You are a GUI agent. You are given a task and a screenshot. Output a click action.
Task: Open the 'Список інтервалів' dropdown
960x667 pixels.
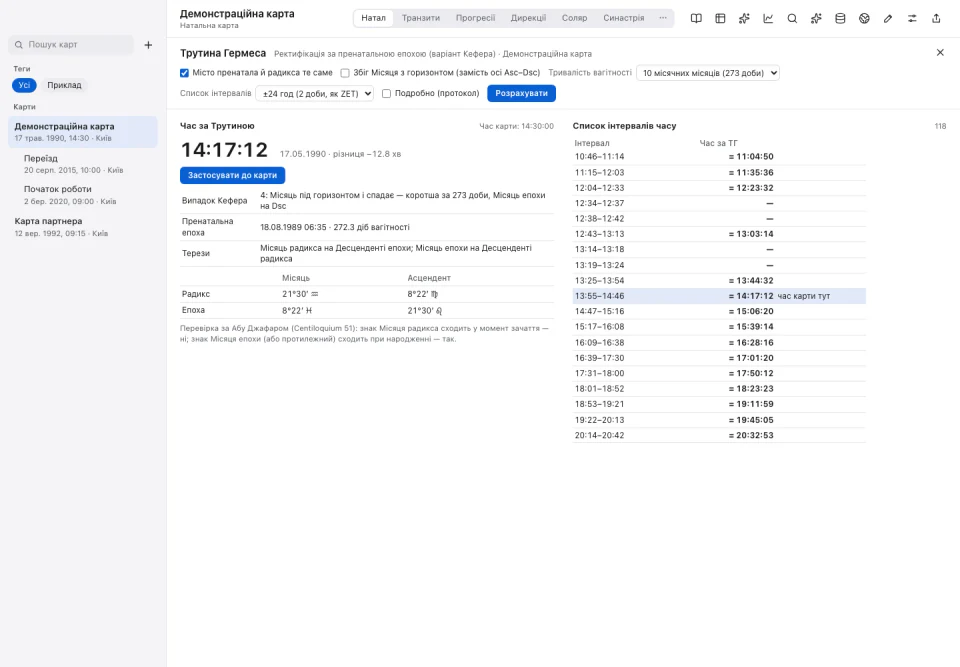315,94
